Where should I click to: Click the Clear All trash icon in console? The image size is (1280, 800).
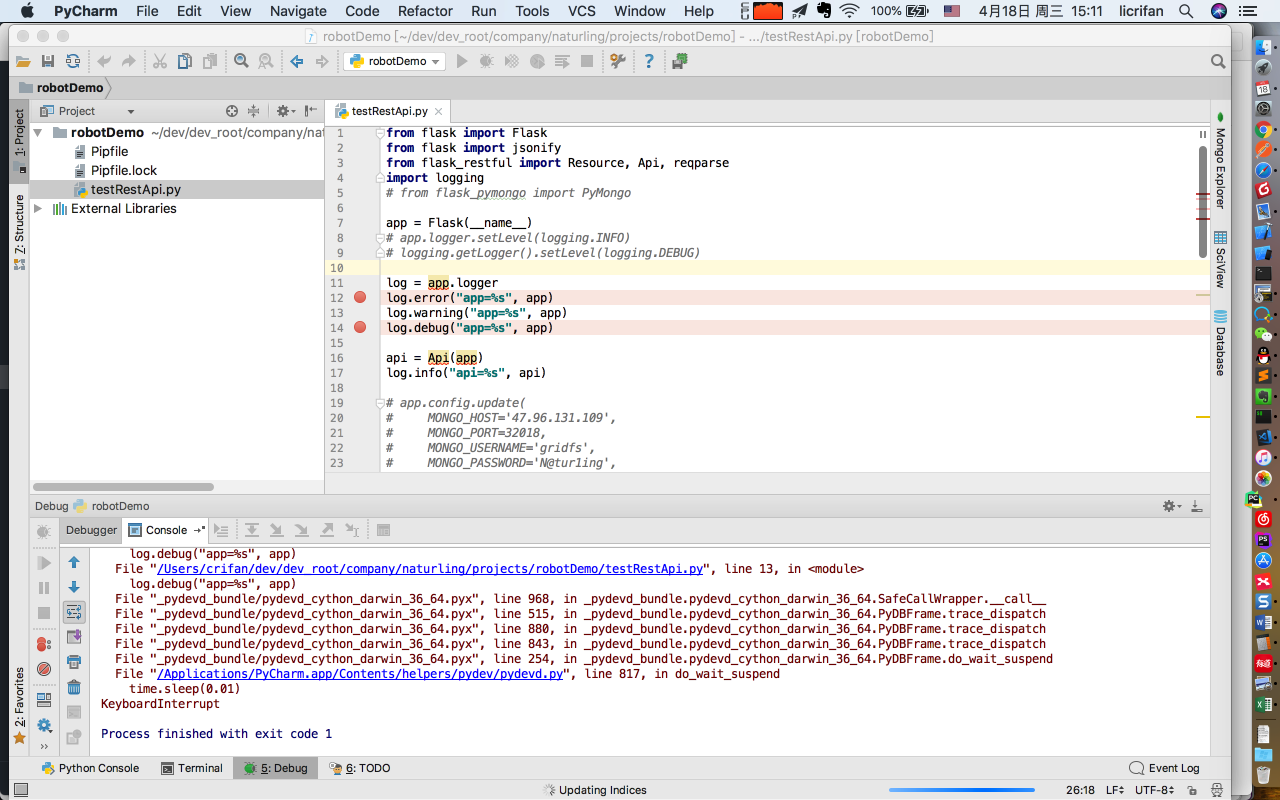click(74, 687)
